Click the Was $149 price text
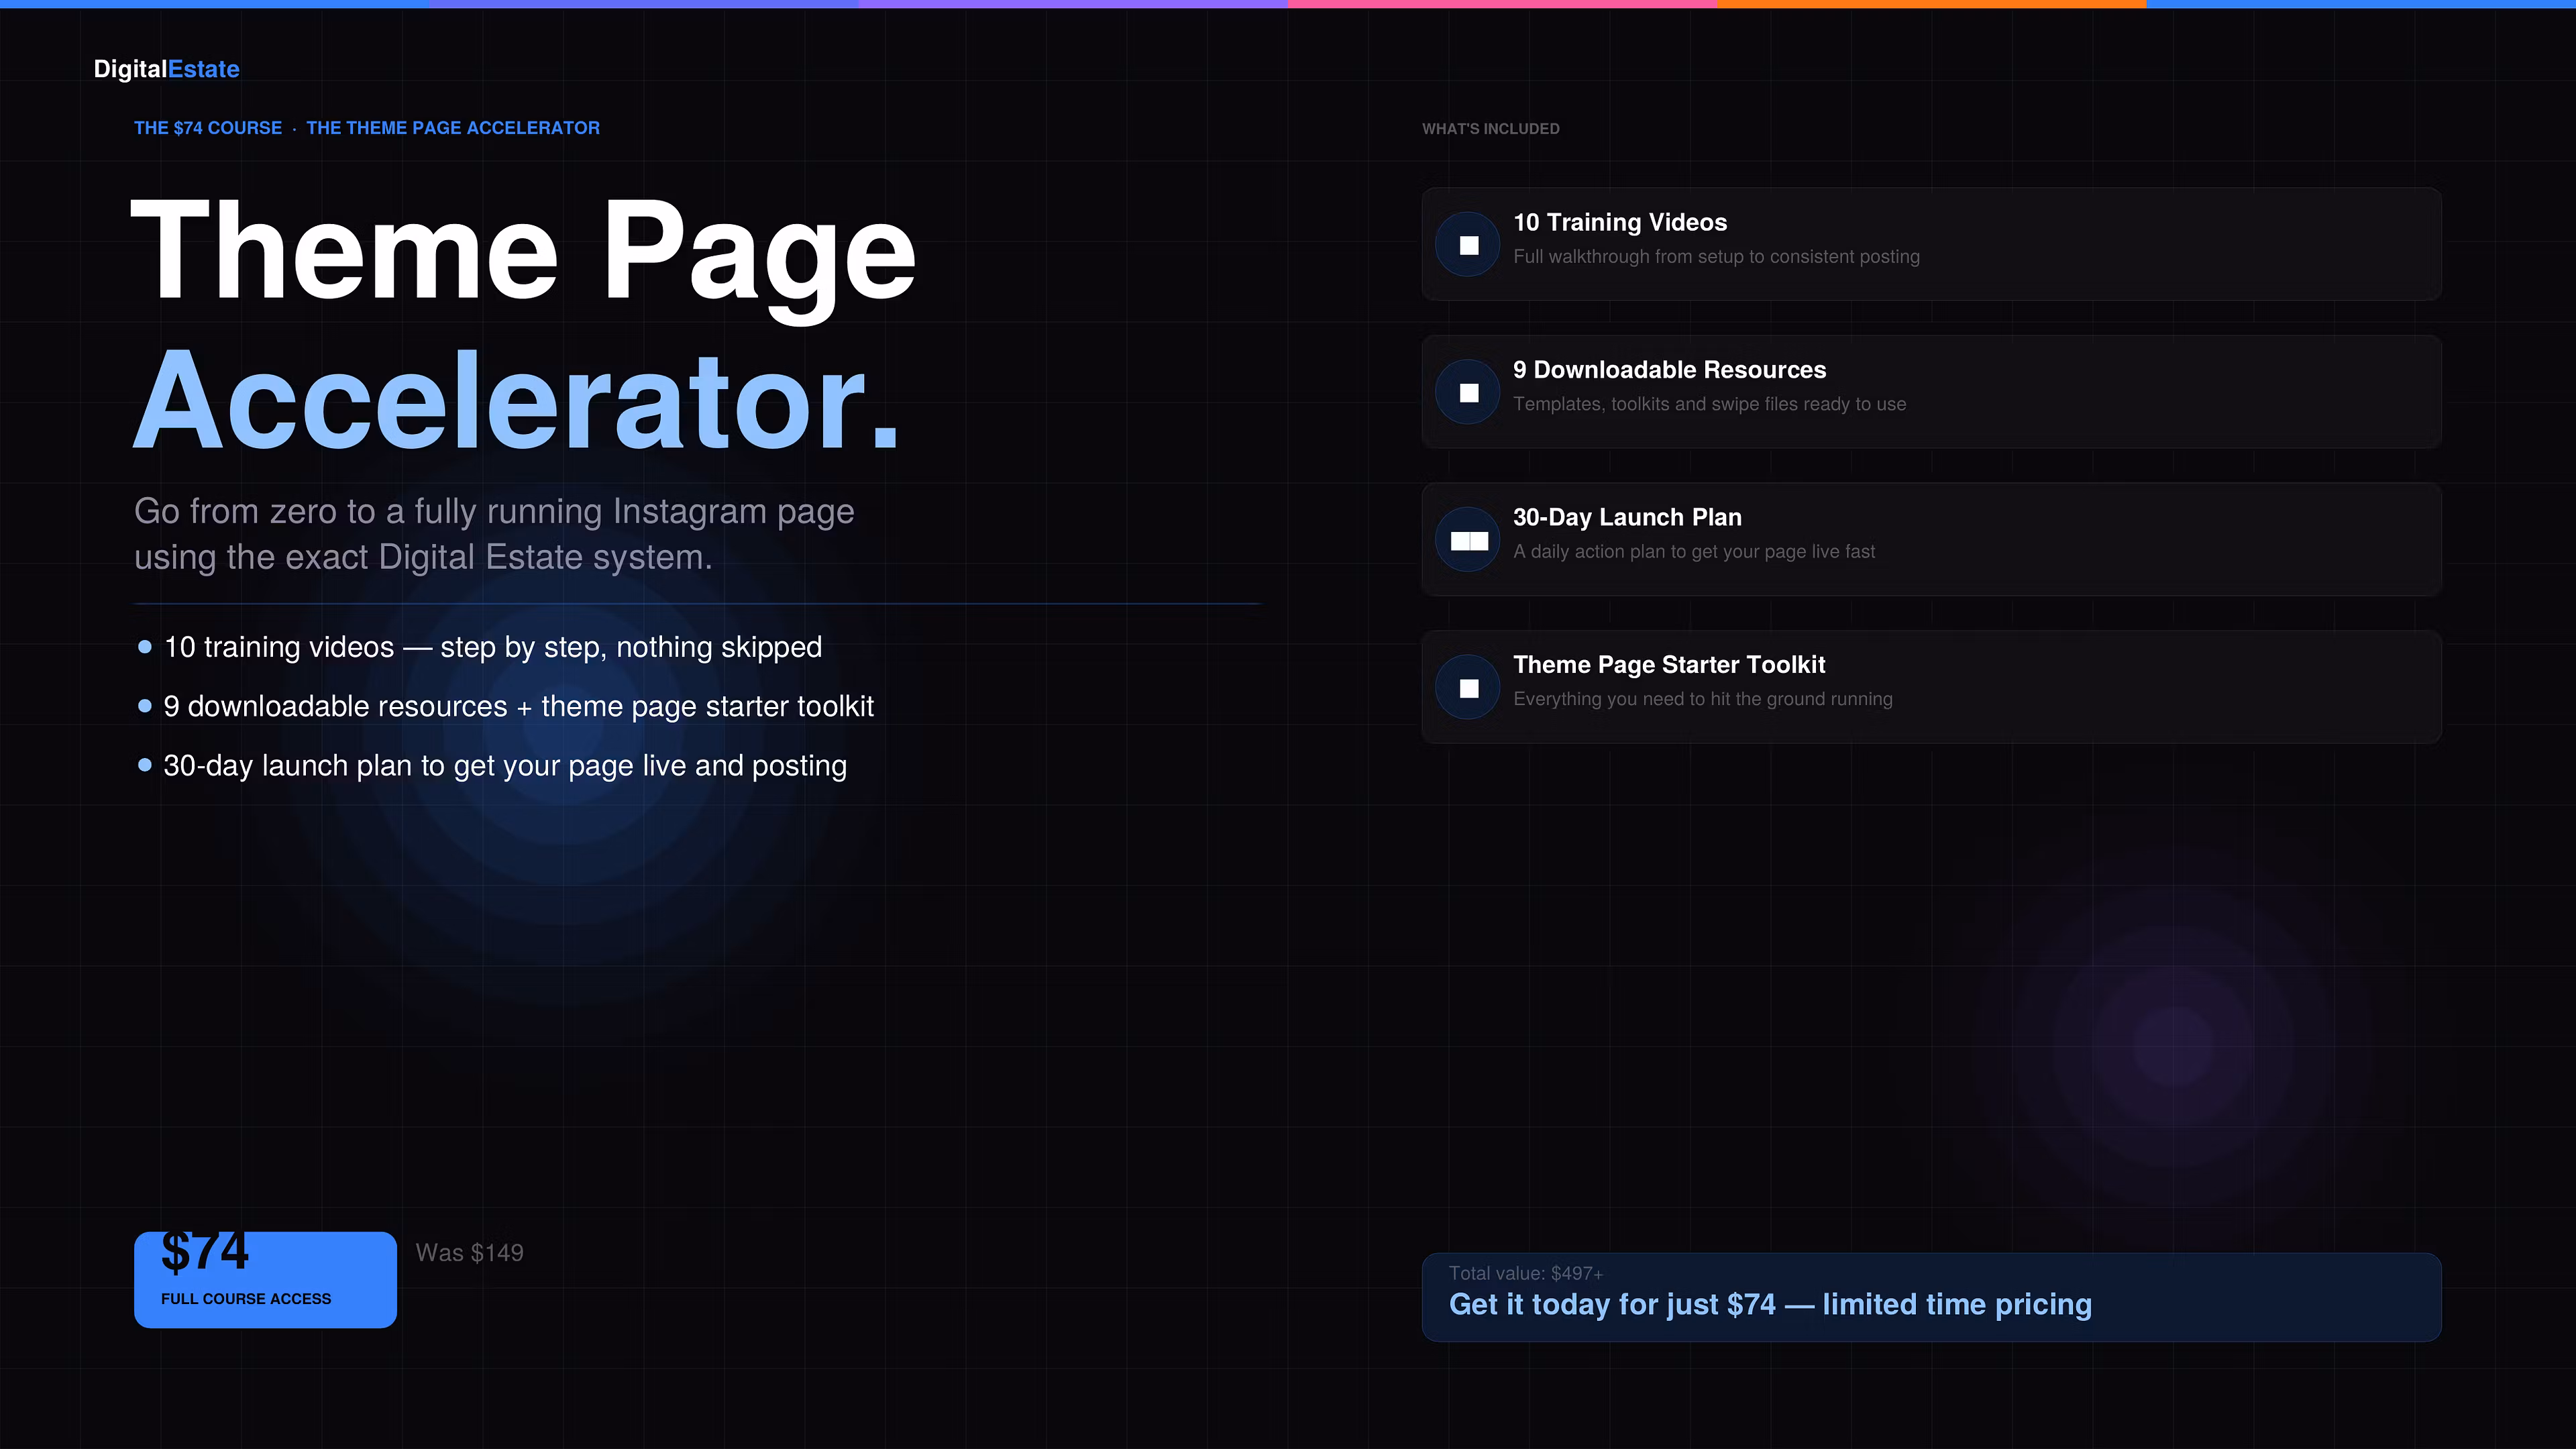Screen dimensions: 2576x1449 [x=469, y=1253]
